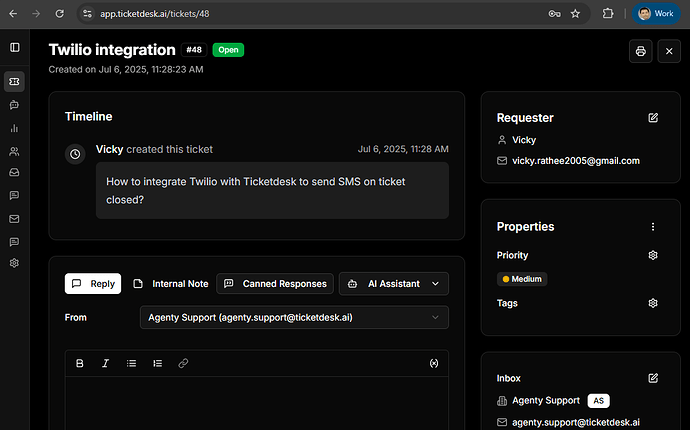
Task: Open the Work profile menu
Action: pyautogui.click(x=656, y=14)
